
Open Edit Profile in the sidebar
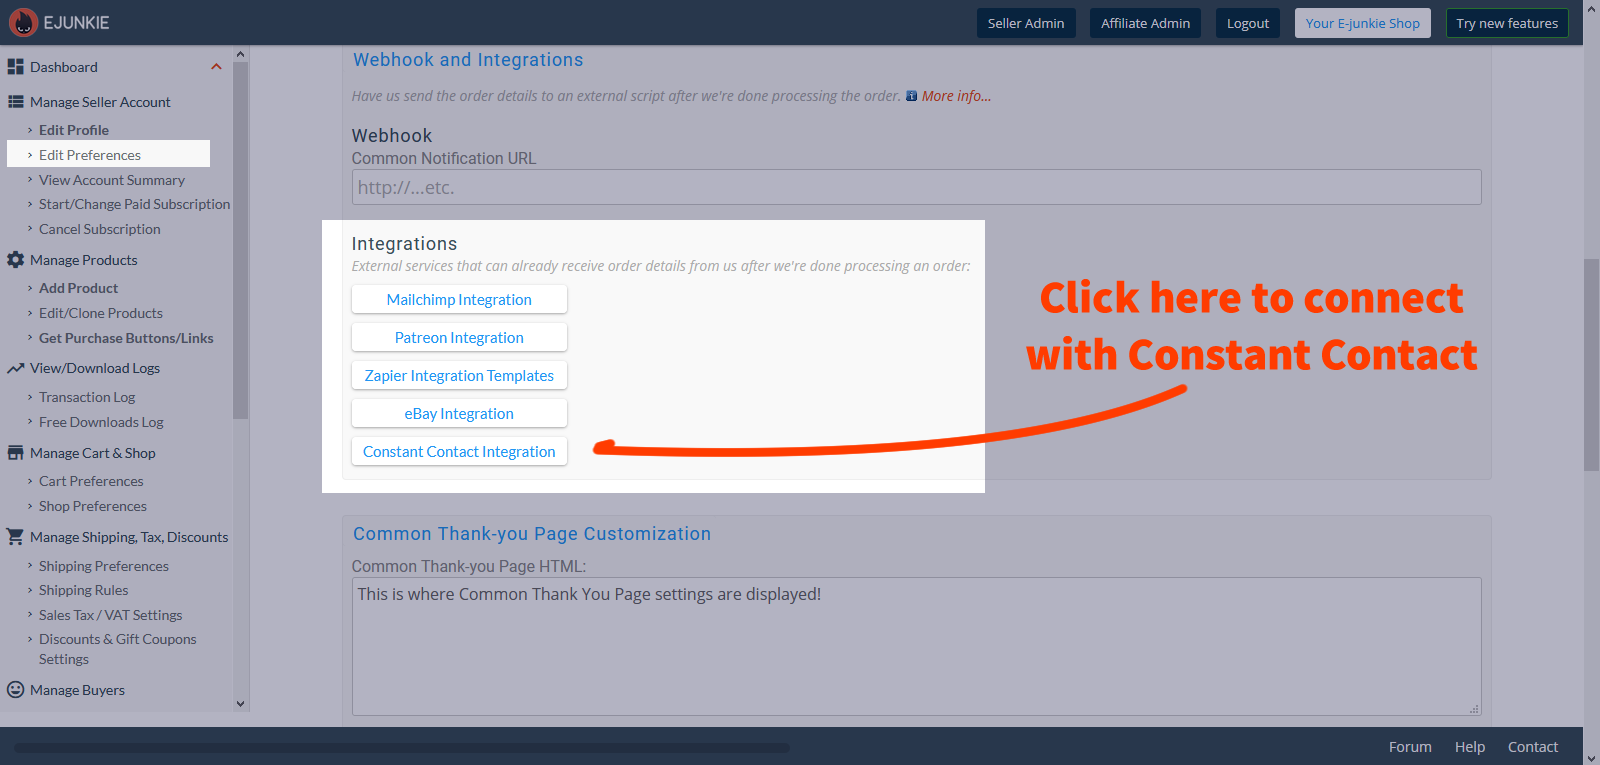[74, 130]
